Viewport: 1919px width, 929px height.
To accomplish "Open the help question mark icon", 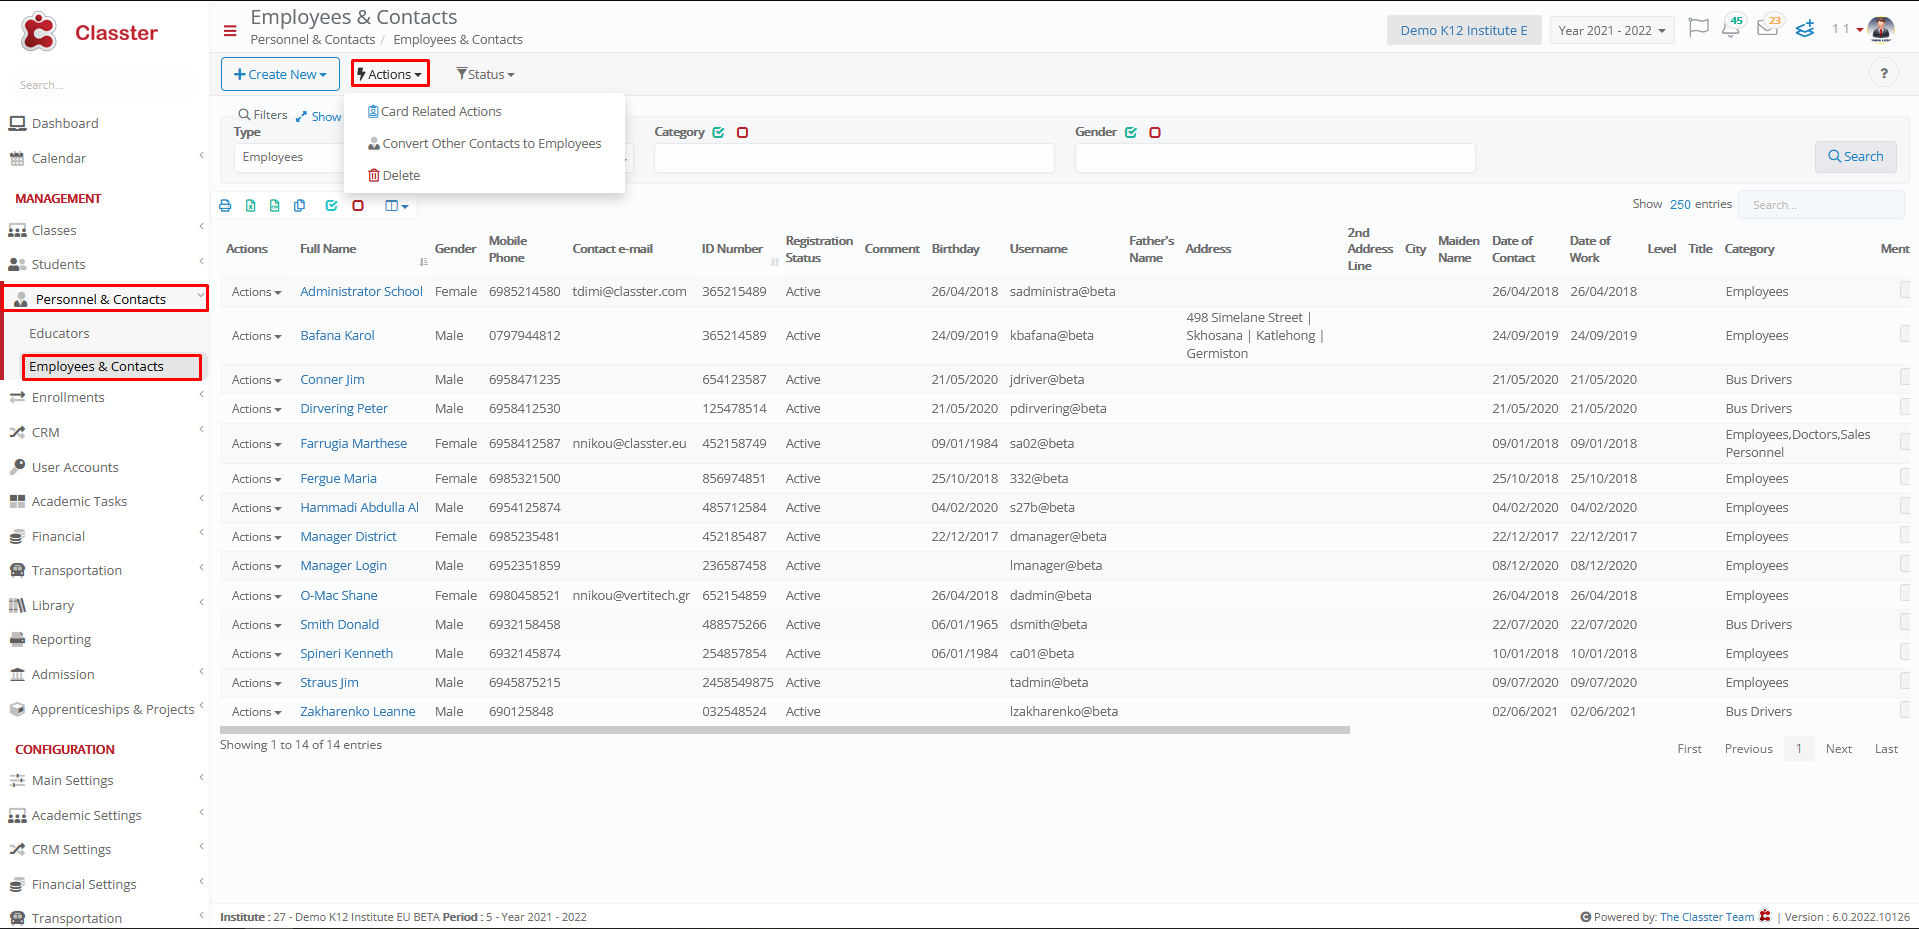I will point(1884,73).
